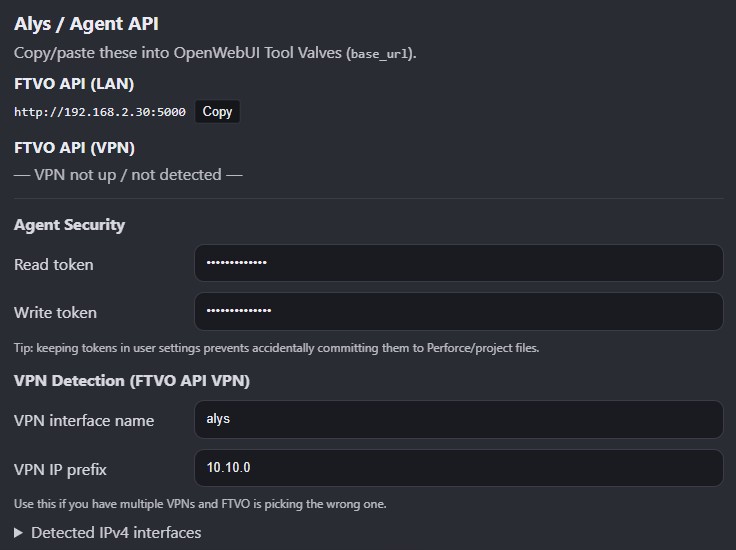This screenshot has width=736, height=550.
Task: Click the VPN not up / not detected status
Action: coord(128,175)
